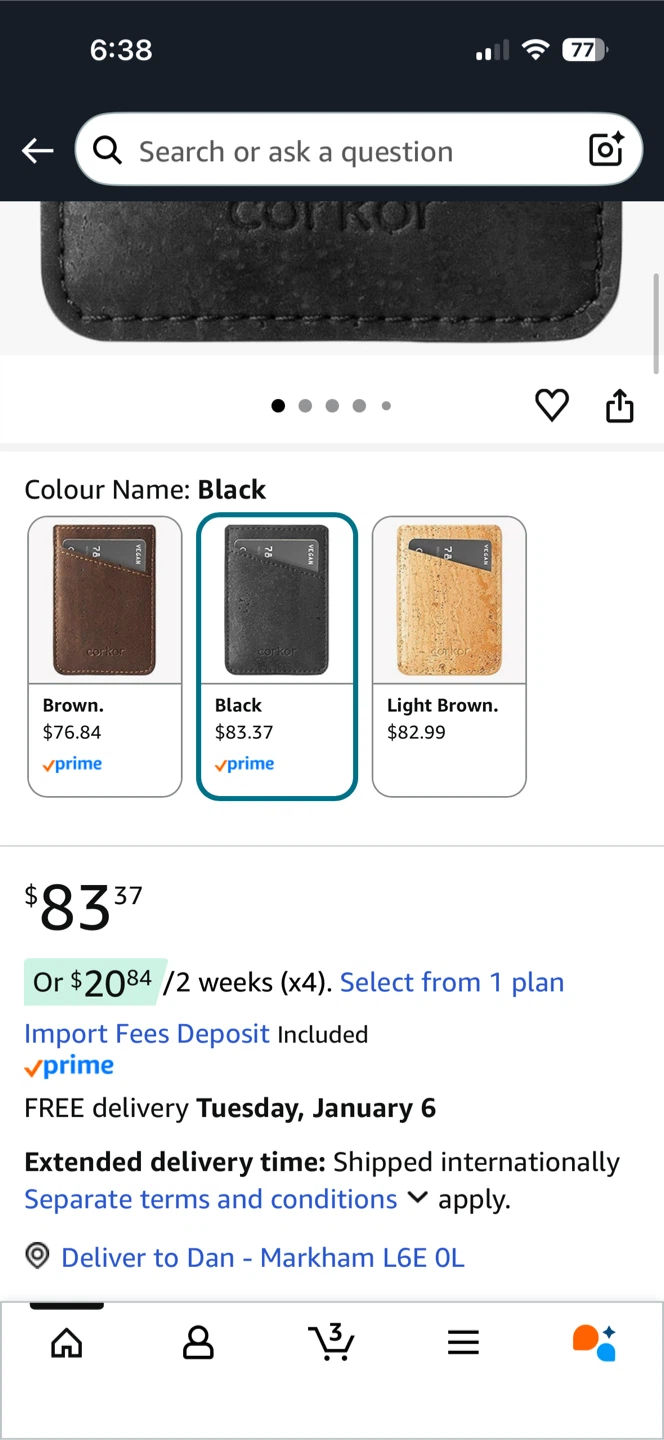Expand Separate terms and conditions chevron
This screenshot has height=1440, width=664.
point(418,1198)
